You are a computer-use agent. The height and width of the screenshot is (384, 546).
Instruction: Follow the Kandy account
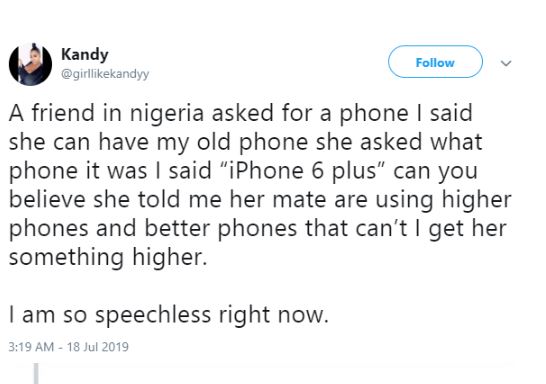pyautogui.click(x=435, y=62)
